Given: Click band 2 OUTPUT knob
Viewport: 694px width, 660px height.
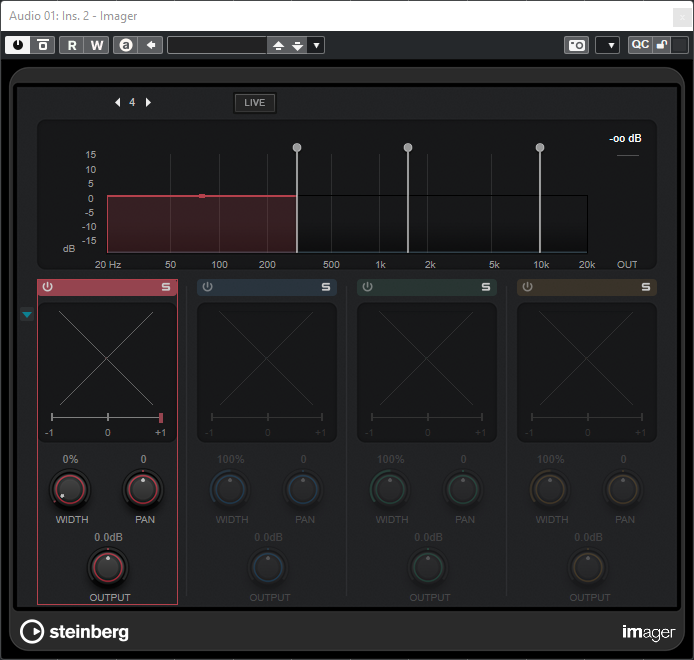Looking at the screenshot, I should [268, 567].
